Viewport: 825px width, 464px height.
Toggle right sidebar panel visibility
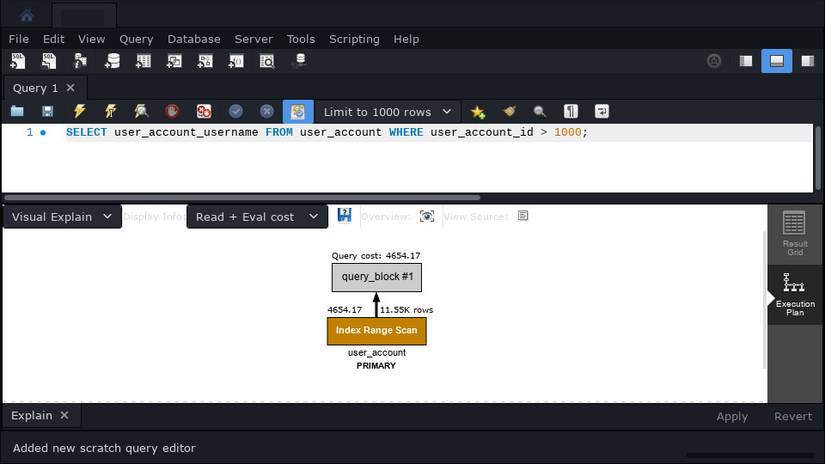(808, 61)
